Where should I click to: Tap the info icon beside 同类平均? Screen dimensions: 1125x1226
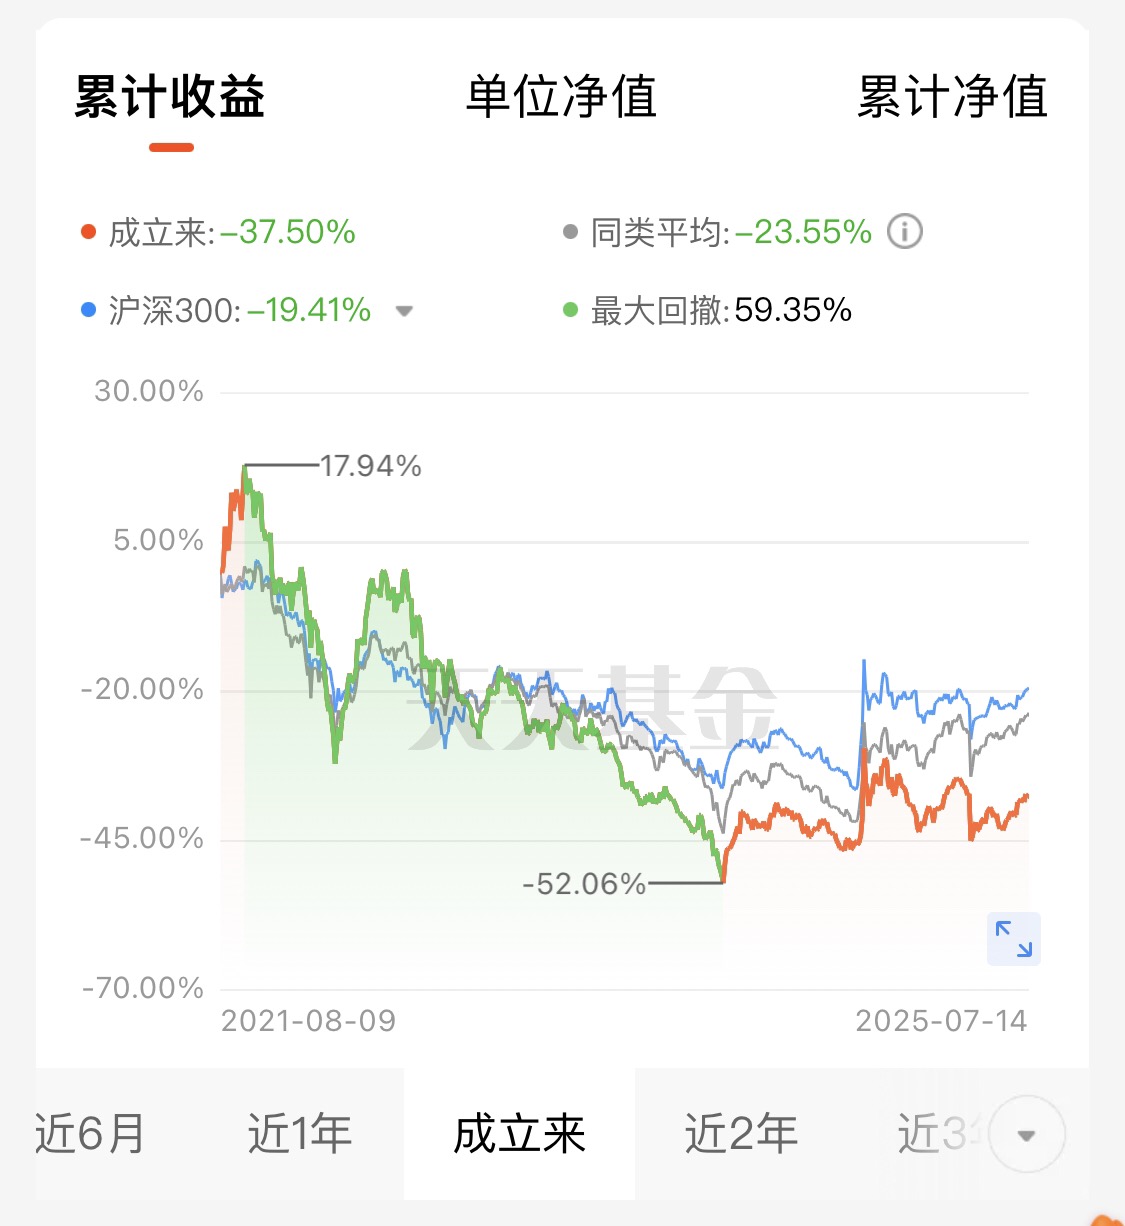[905, 232]
